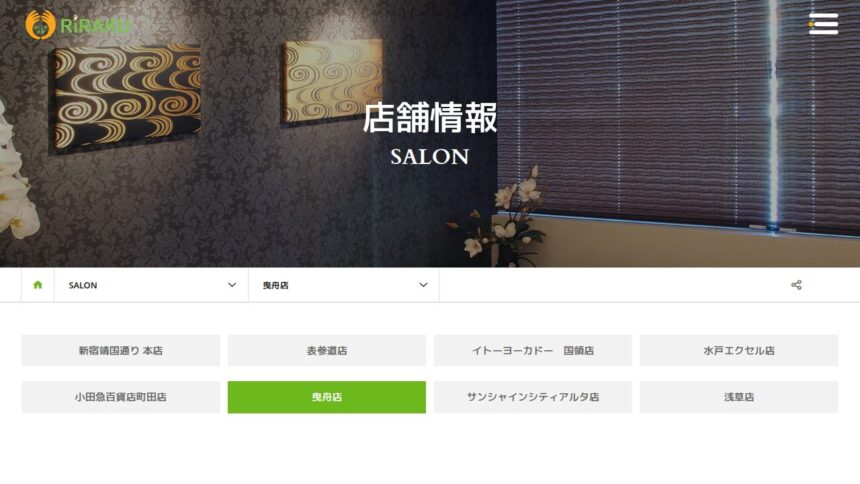Select the 新宿靖国通り 本店 store tab

tap(121, 351)
